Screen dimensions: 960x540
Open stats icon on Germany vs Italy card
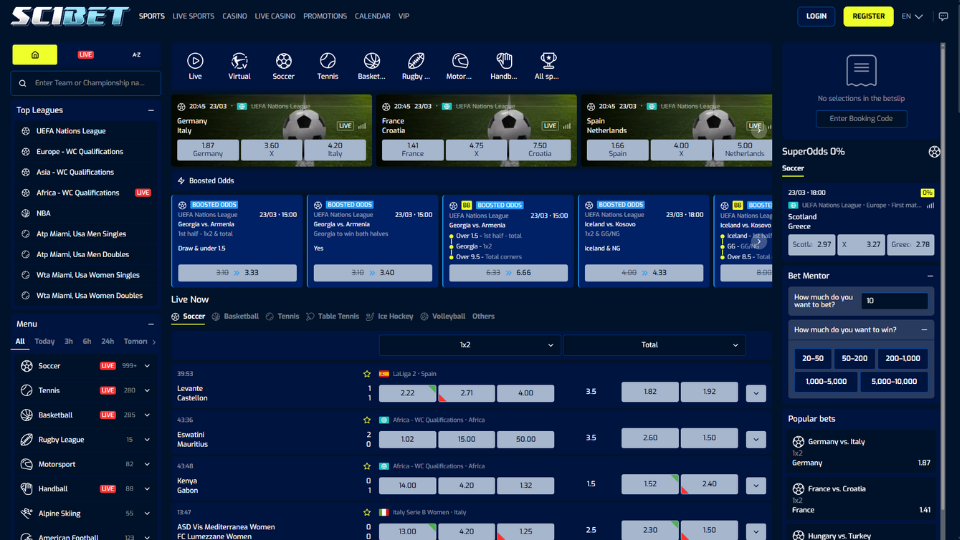pos(362,126)
